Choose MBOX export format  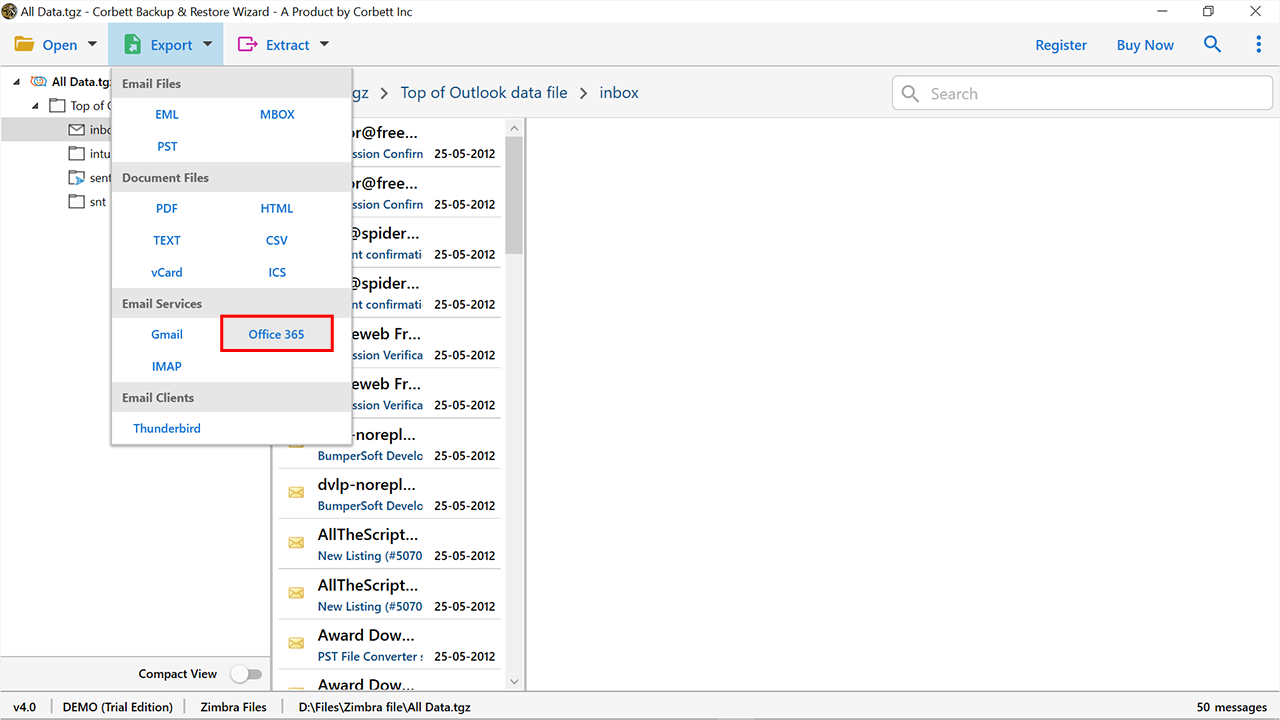[277, 114]
